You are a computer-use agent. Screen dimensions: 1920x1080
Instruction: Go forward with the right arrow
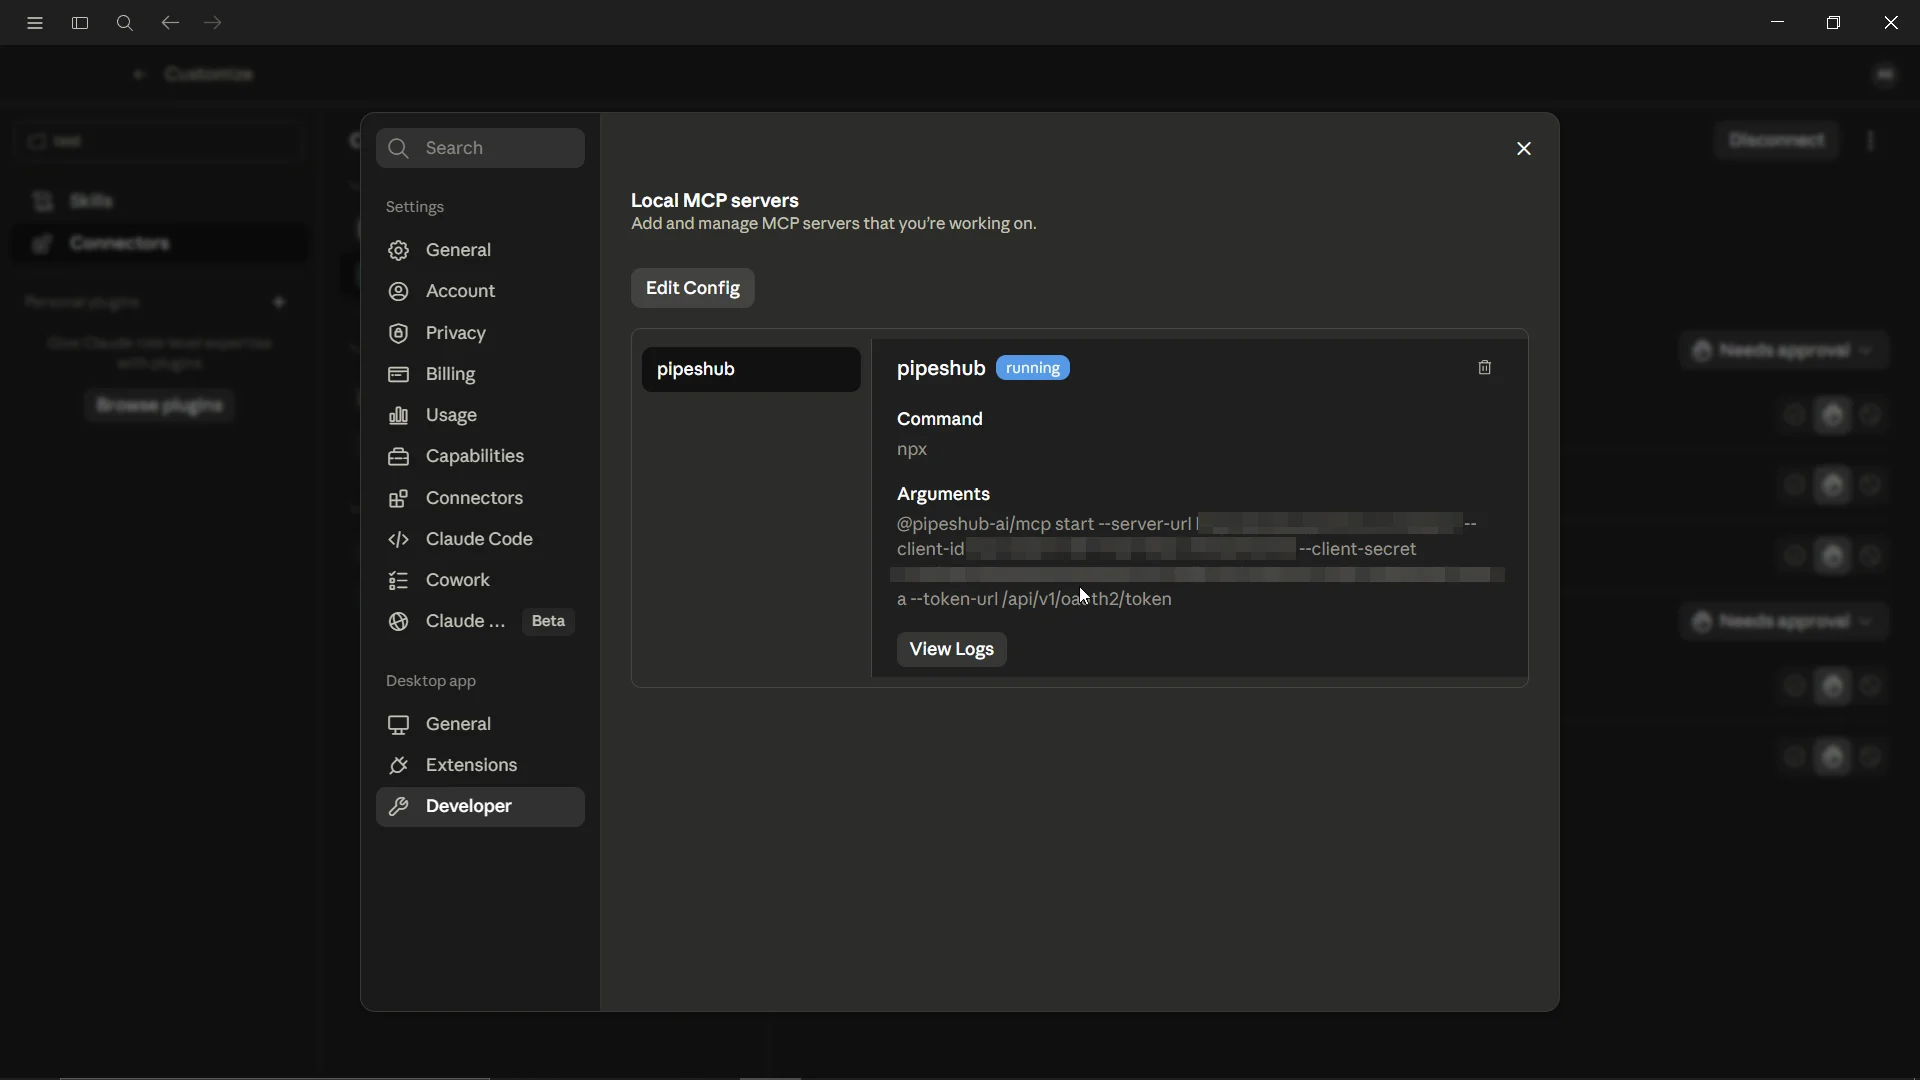[213, 23]
